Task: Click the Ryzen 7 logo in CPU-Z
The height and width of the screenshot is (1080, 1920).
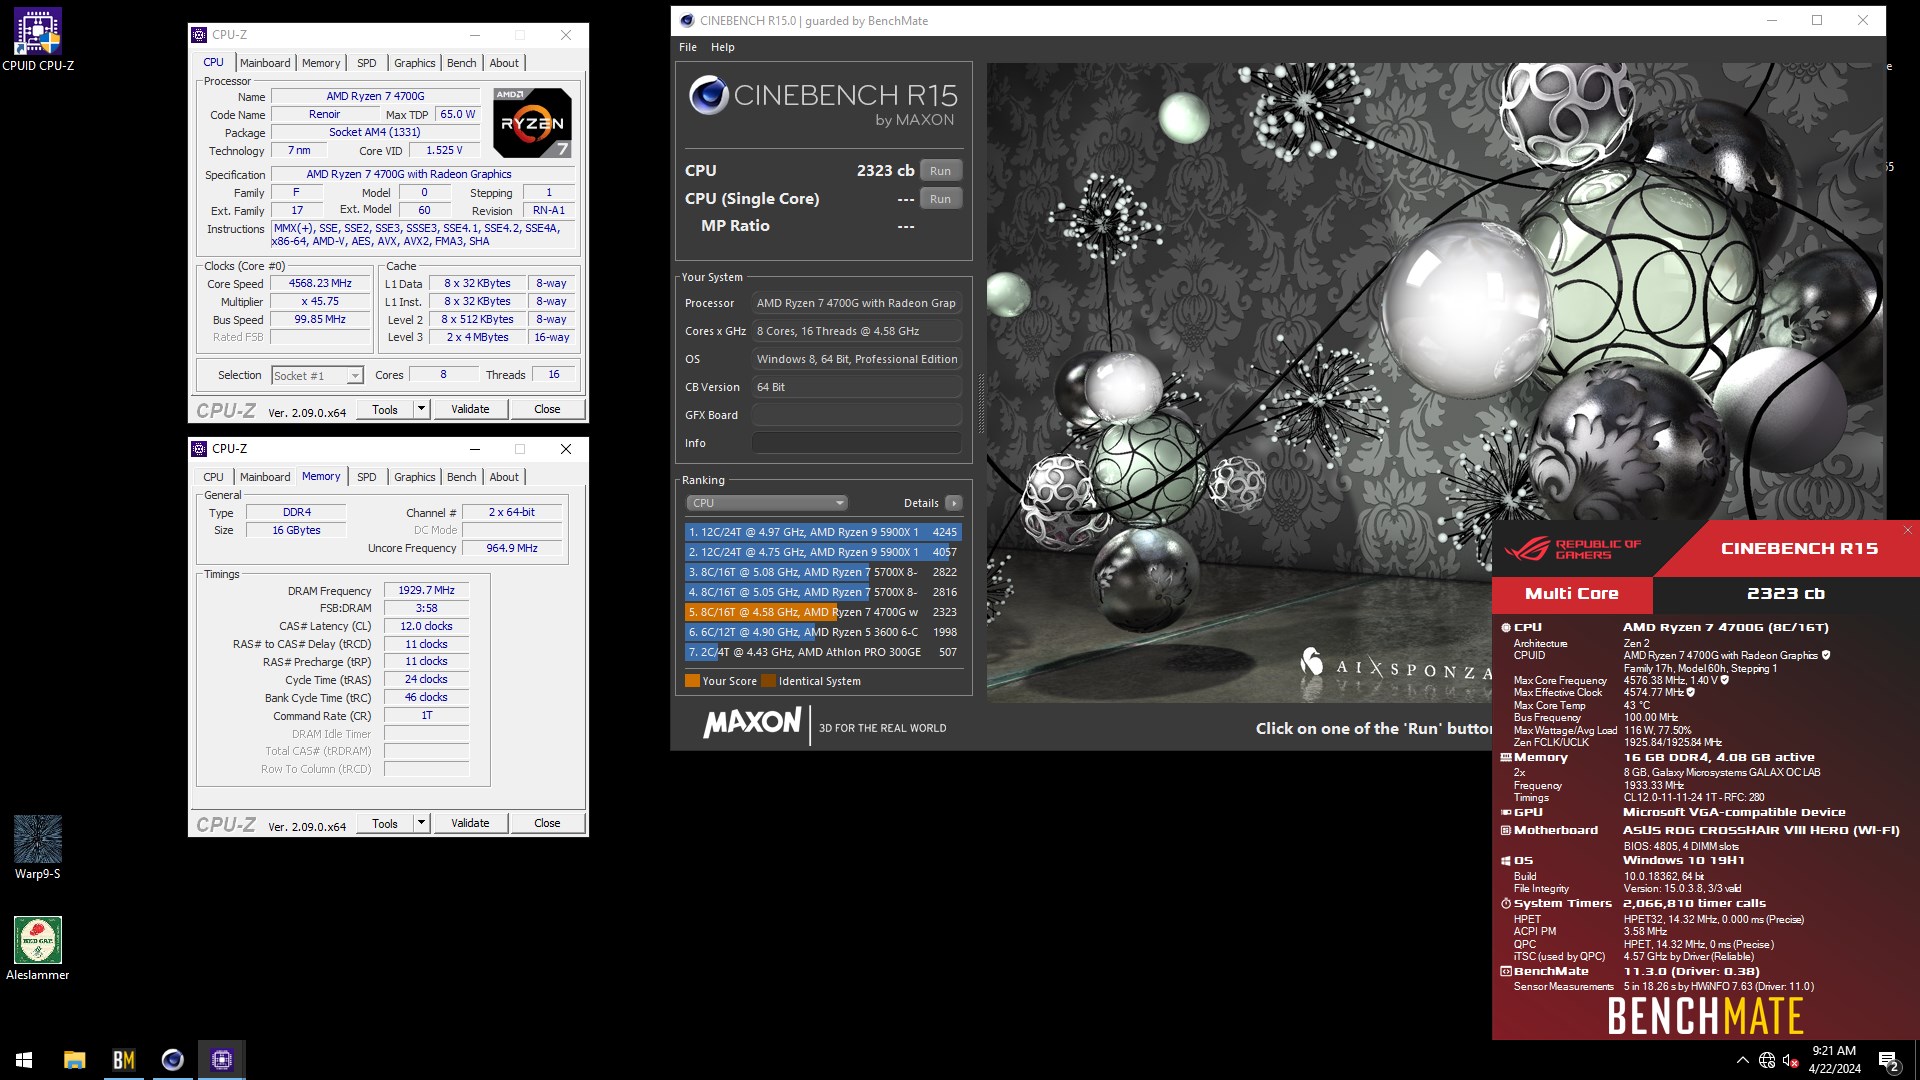Action: pos(532,123)
